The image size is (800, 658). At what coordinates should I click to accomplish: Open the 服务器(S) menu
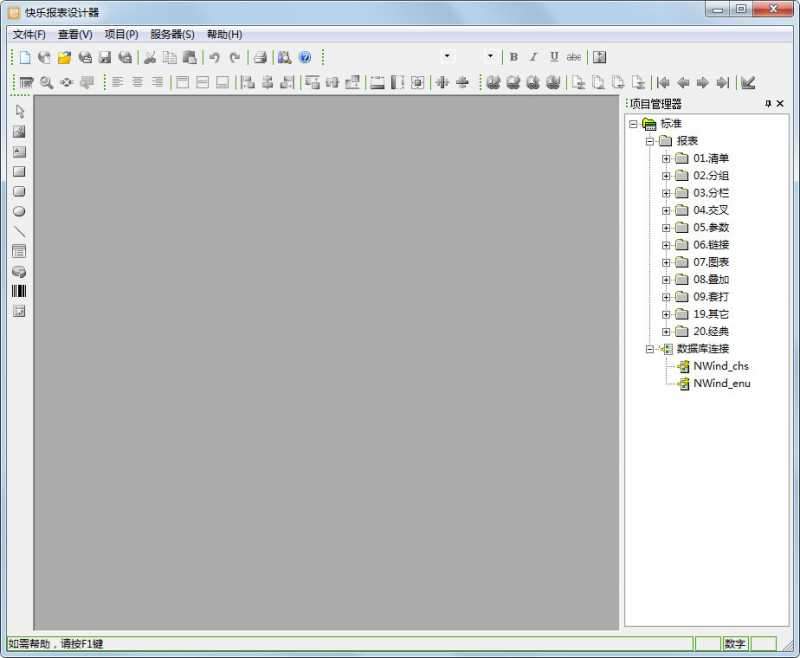[x=172, y=34]
